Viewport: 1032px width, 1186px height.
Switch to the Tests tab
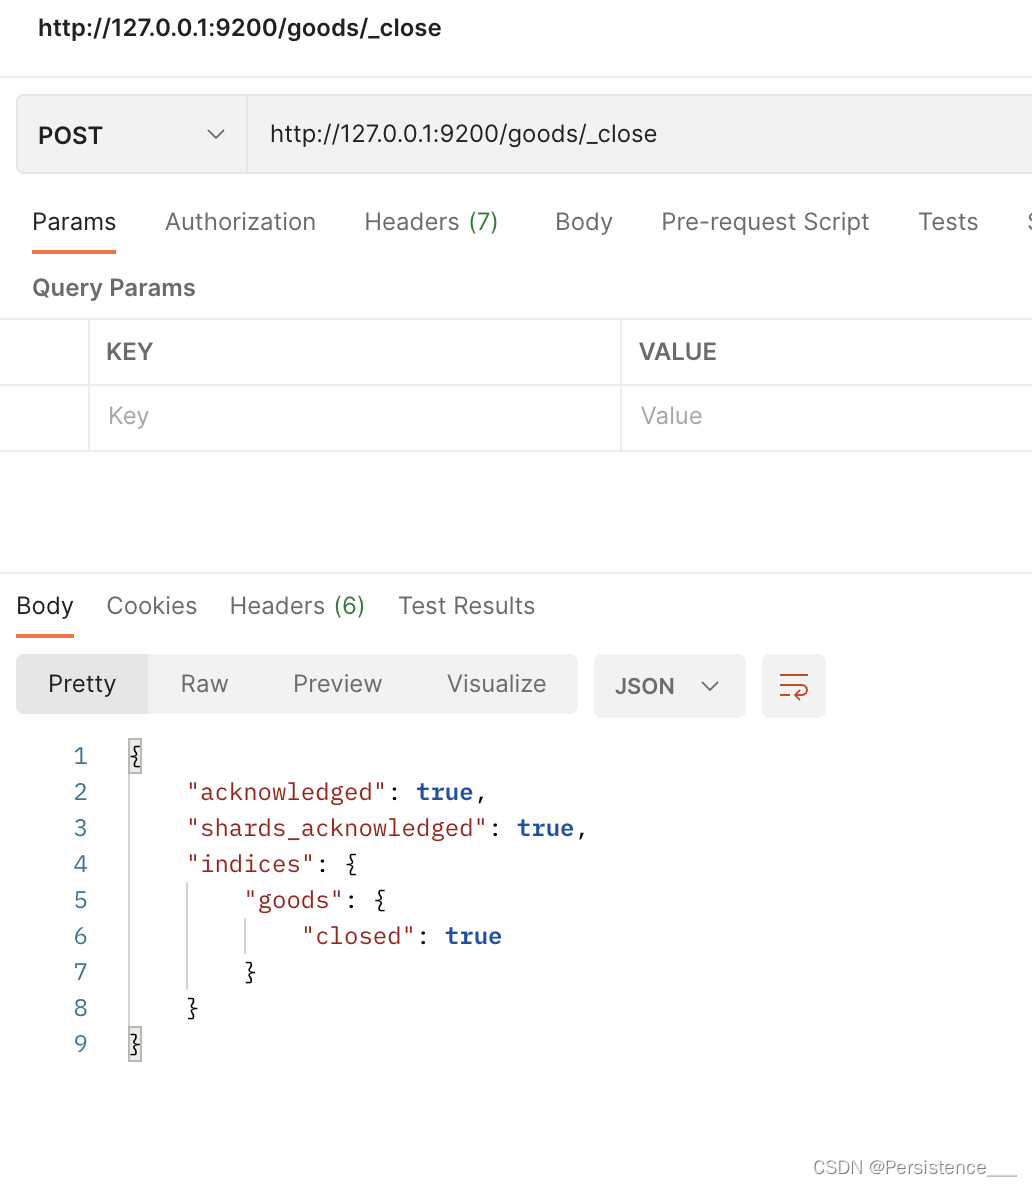coord(948,222)
